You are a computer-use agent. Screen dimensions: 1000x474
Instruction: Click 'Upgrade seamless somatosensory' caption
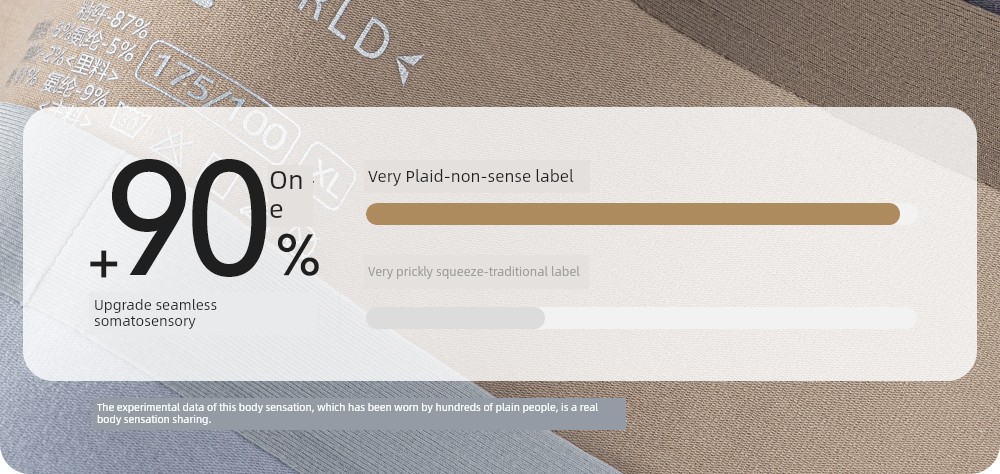tap(156, 313)
